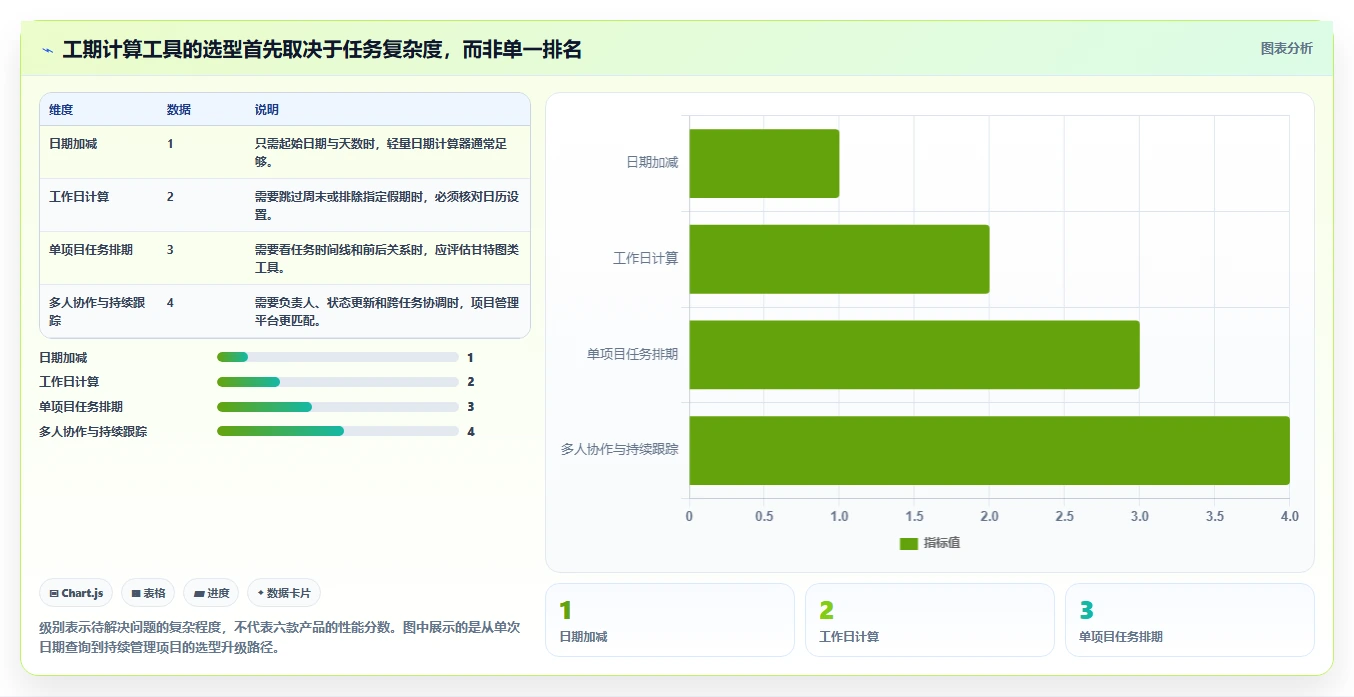This screenshot has height=697, width=1354.
Task: Select the 进度 tag chip
Action: point(211,593)
